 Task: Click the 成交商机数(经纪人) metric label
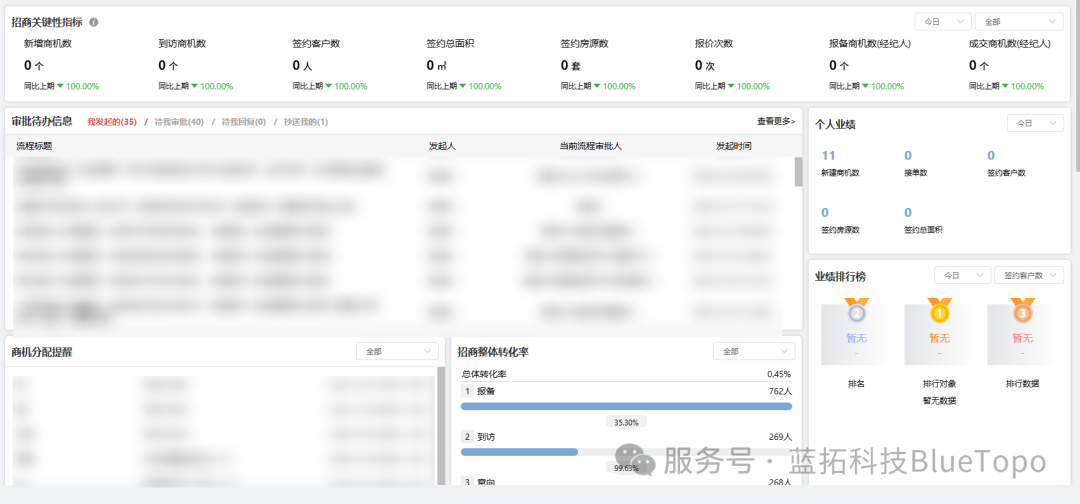click(1010, 43)
